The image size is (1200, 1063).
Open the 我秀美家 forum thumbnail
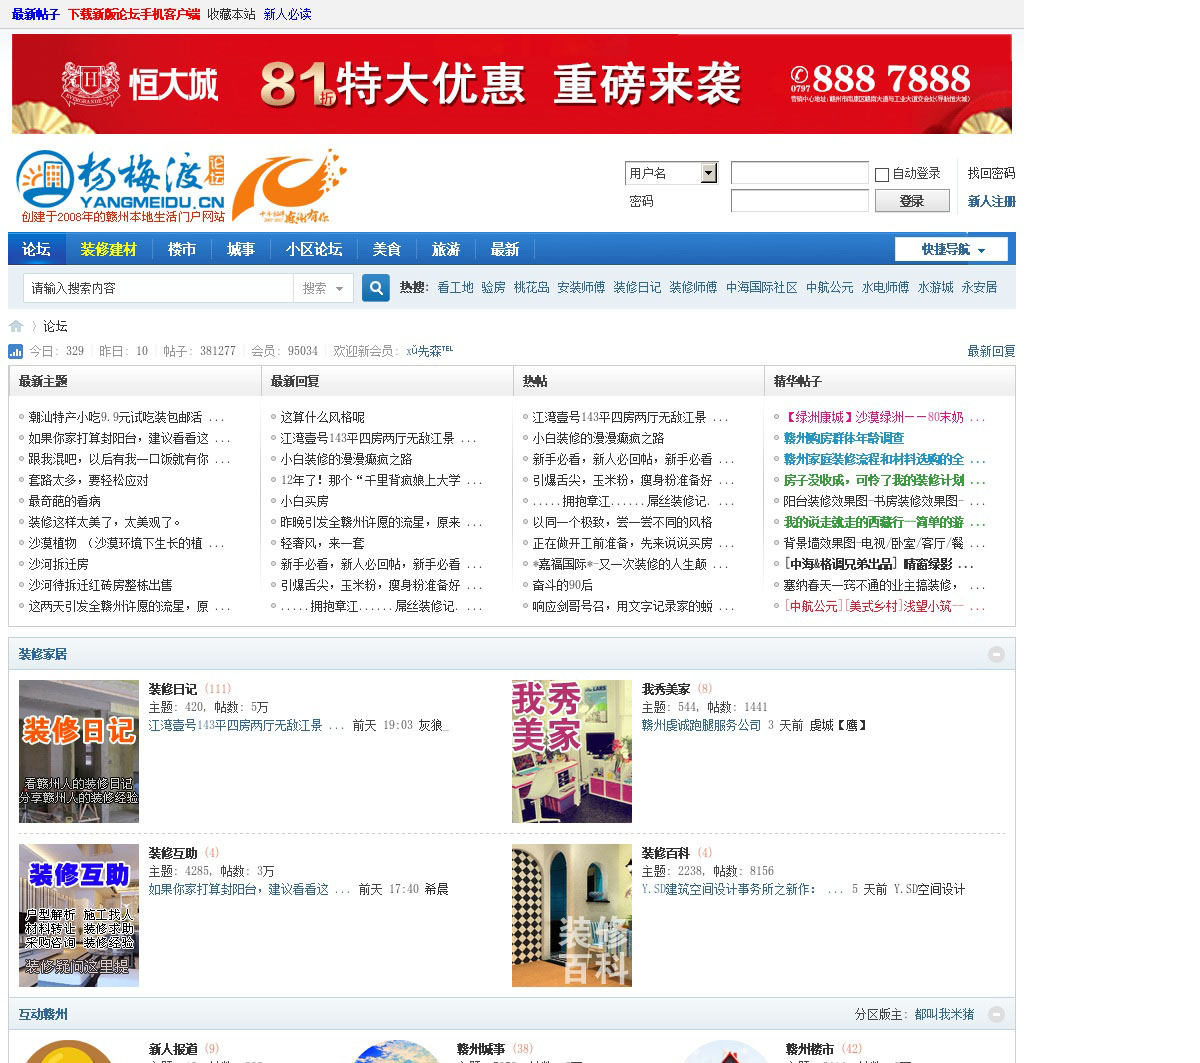click(572, 751)
